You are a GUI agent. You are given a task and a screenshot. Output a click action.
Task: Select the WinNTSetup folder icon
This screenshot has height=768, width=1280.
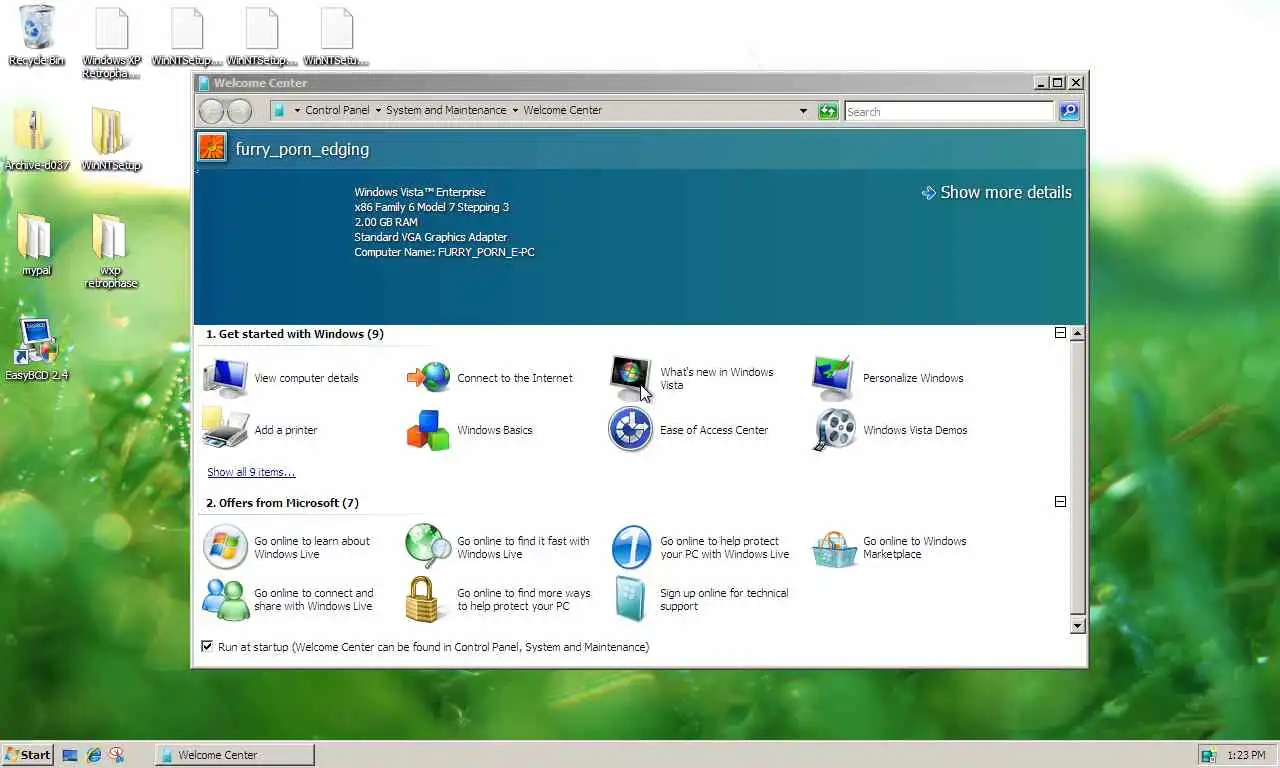110,140
